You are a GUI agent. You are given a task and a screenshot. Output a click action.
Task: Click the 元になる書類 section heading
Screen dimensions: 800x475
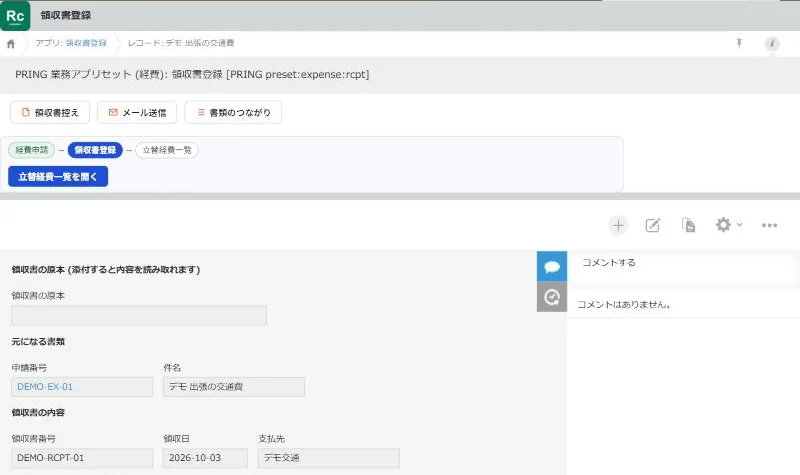[38, 342]
